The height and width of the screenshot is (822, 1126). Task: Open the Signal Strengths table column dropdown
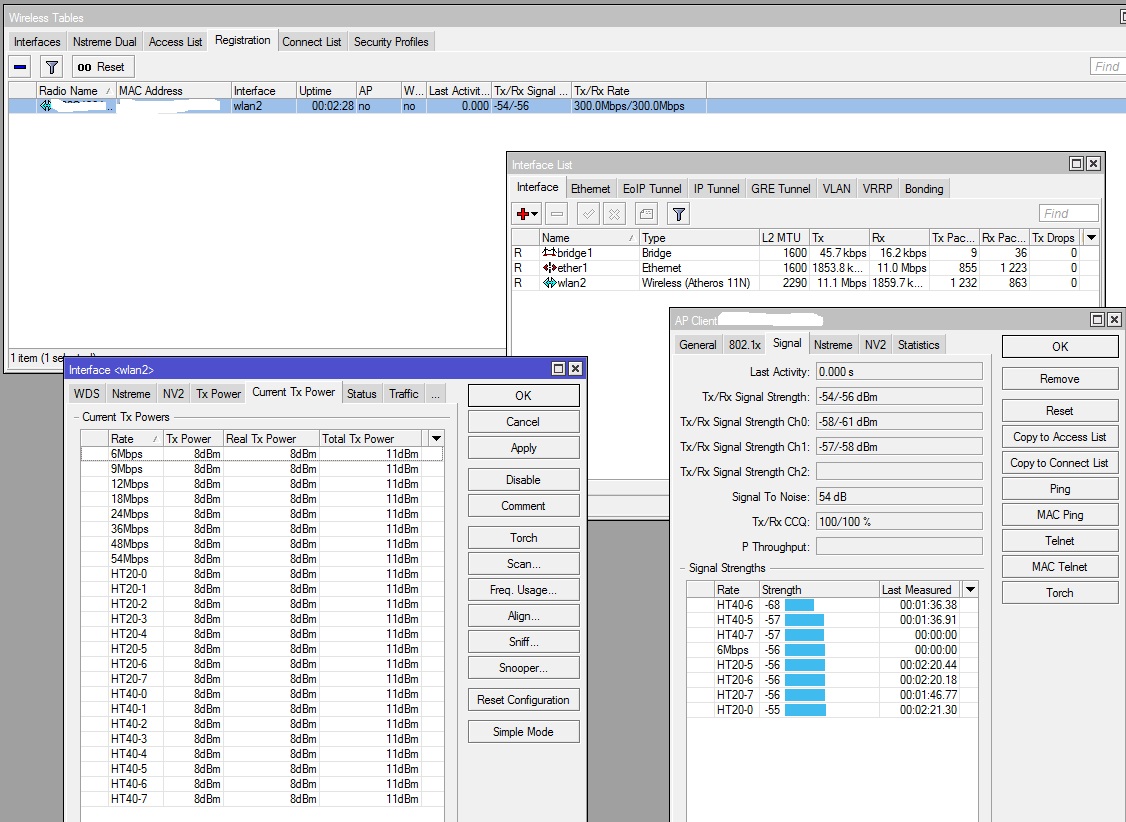970,590
